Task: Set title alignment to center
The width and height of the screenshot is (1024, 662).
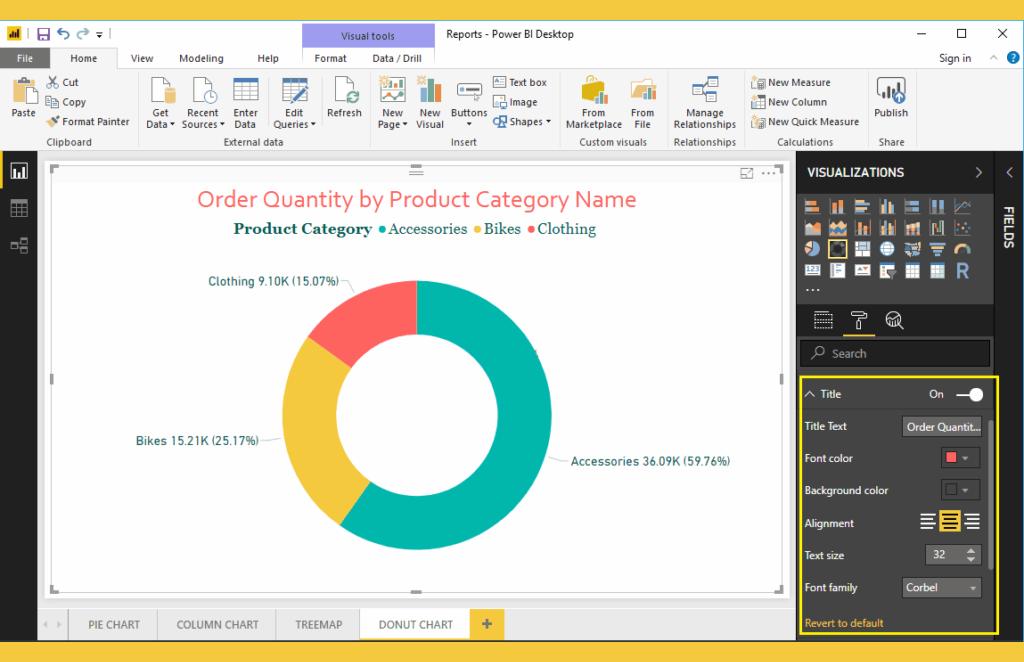Action: [x=950, y=522]
